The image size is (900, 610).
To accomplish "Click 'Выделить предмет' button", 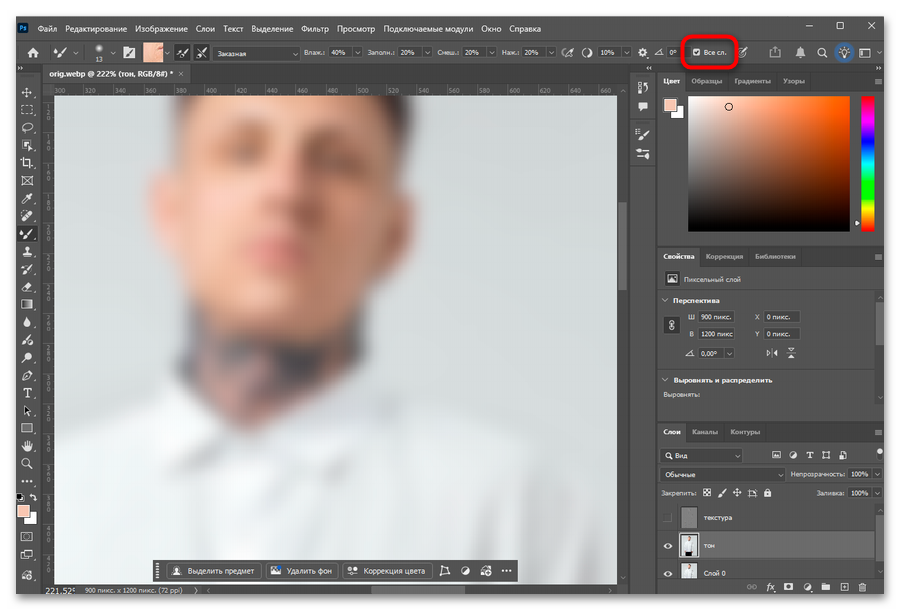I will [x=214, y=571].
